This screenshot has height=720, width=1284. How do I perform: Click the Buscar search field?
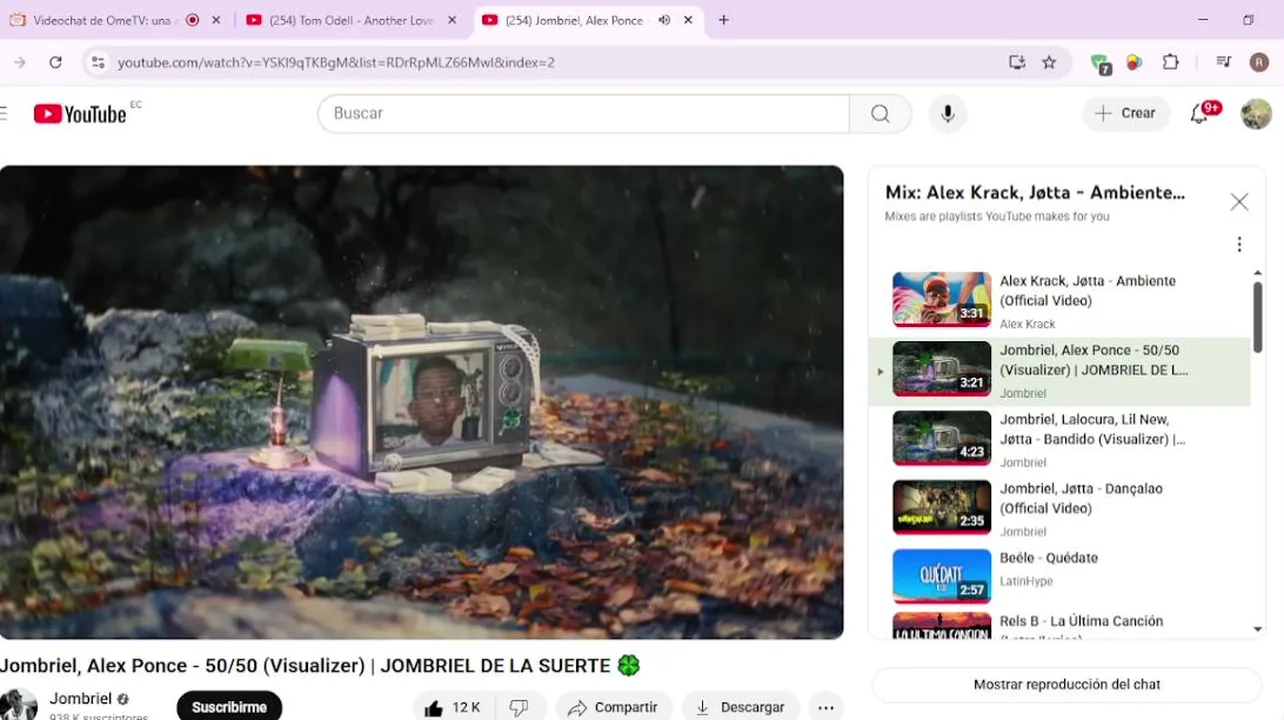(x=584, y=113)
